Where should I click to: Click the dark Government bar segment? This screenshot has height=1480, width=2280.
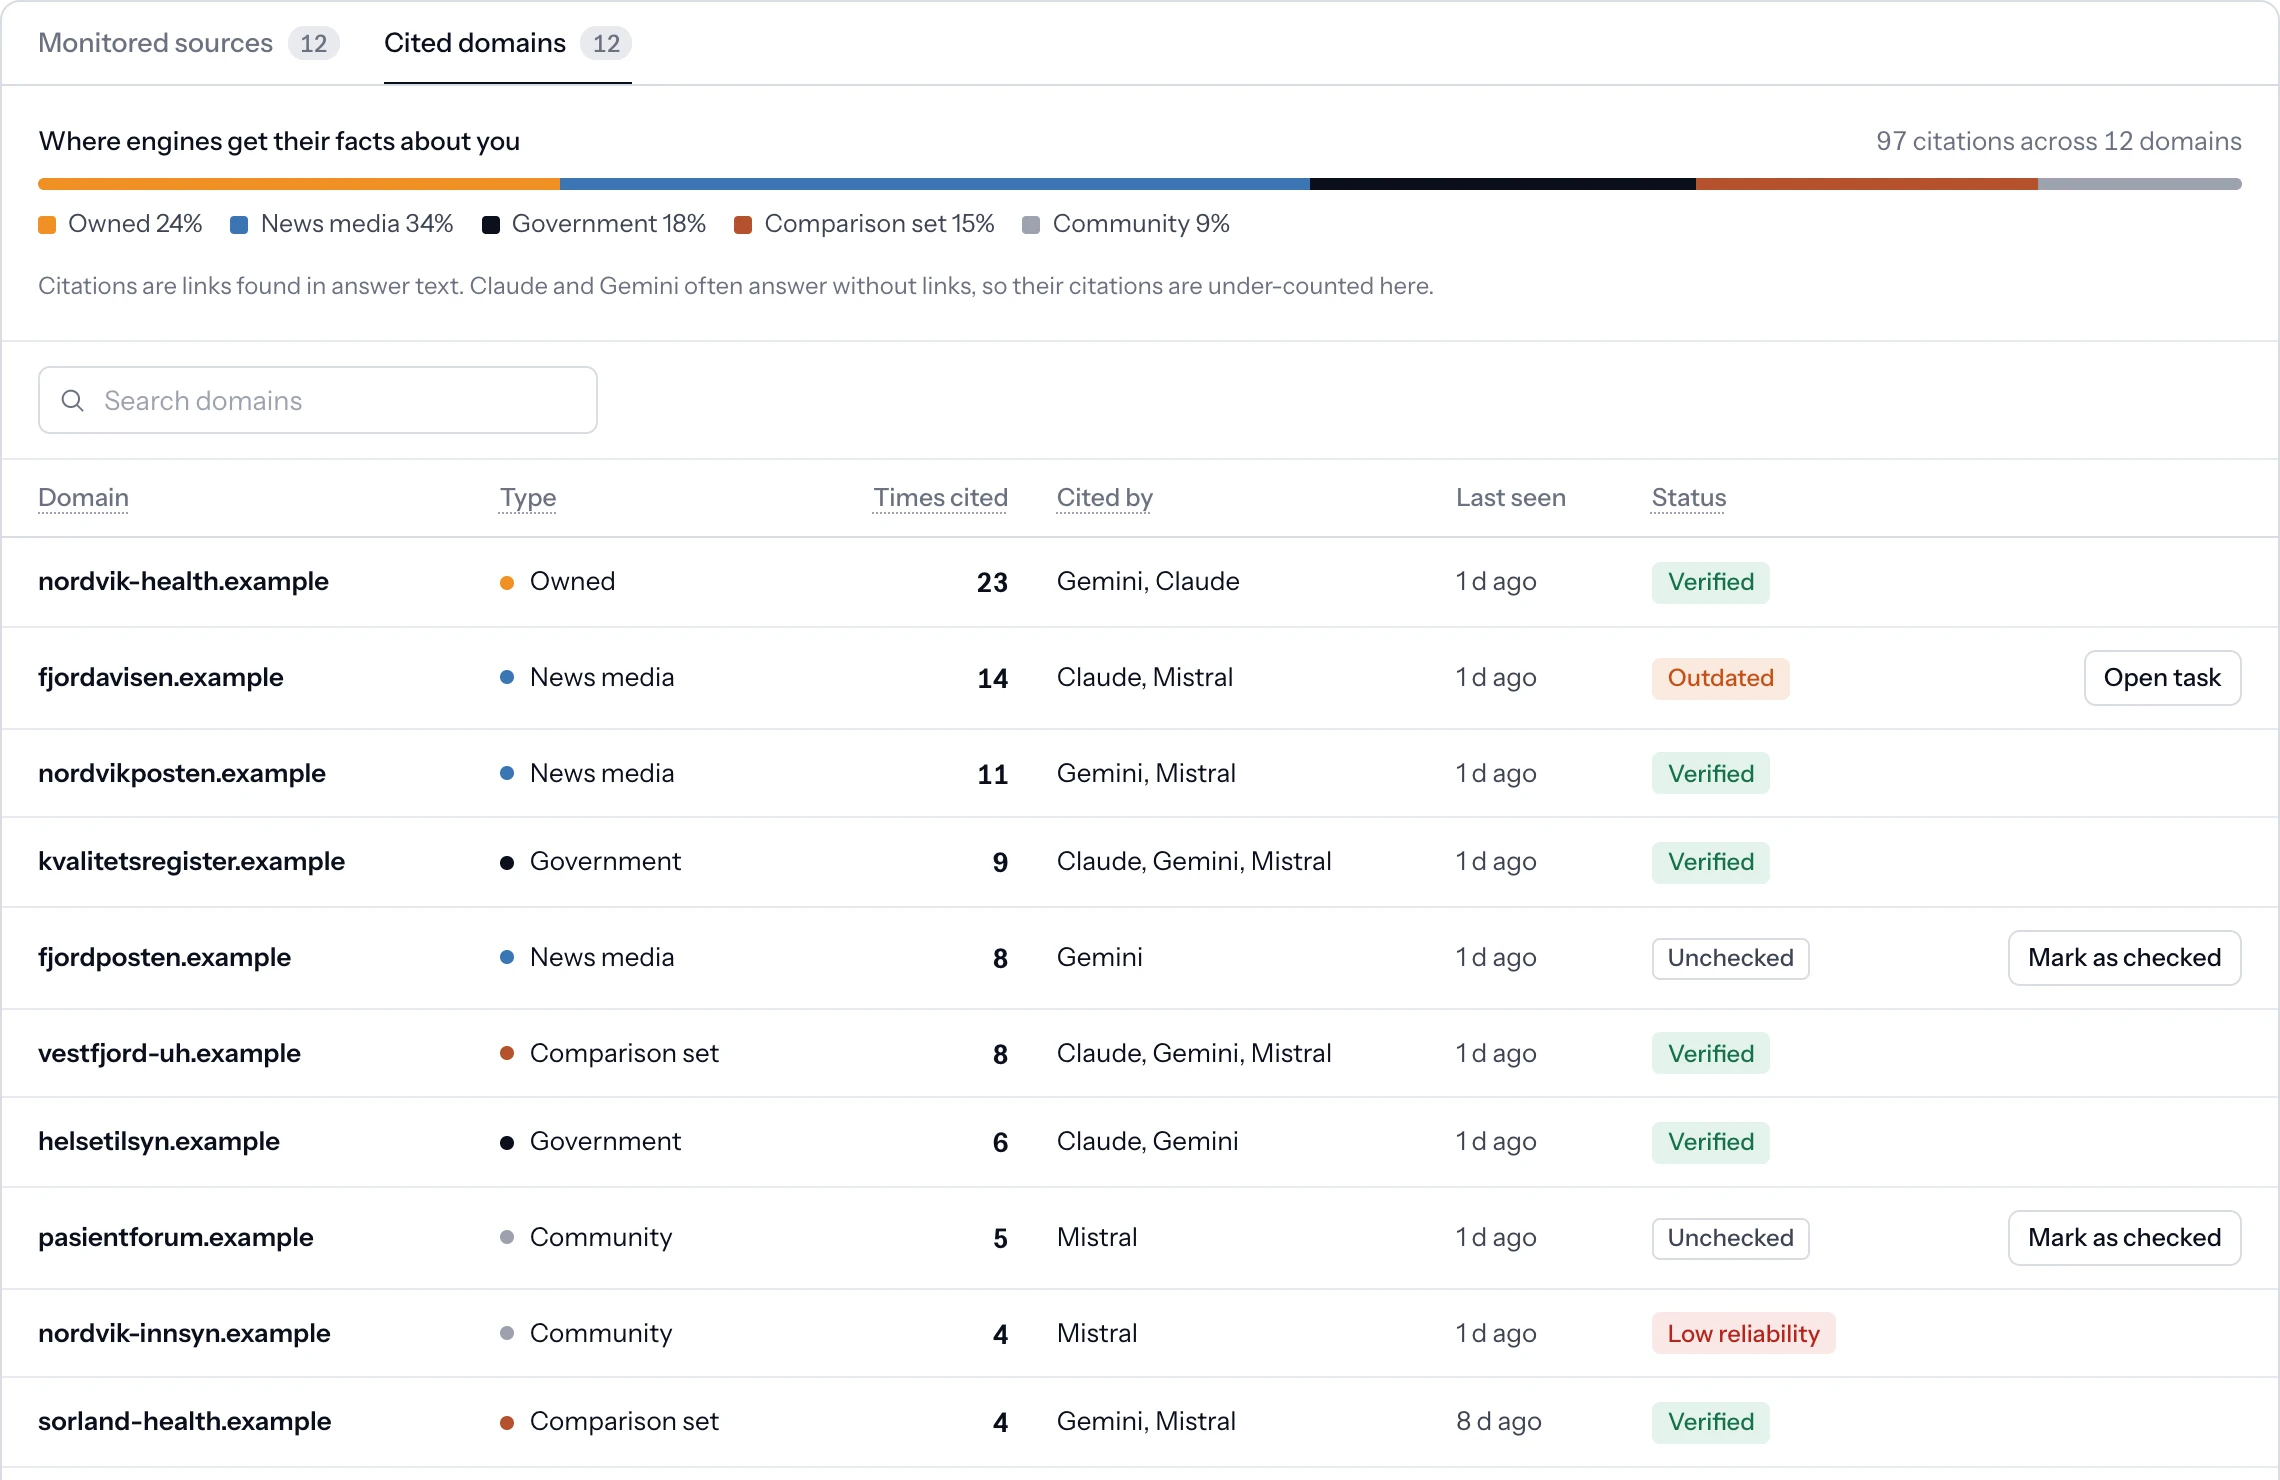tap(1503, 184)
